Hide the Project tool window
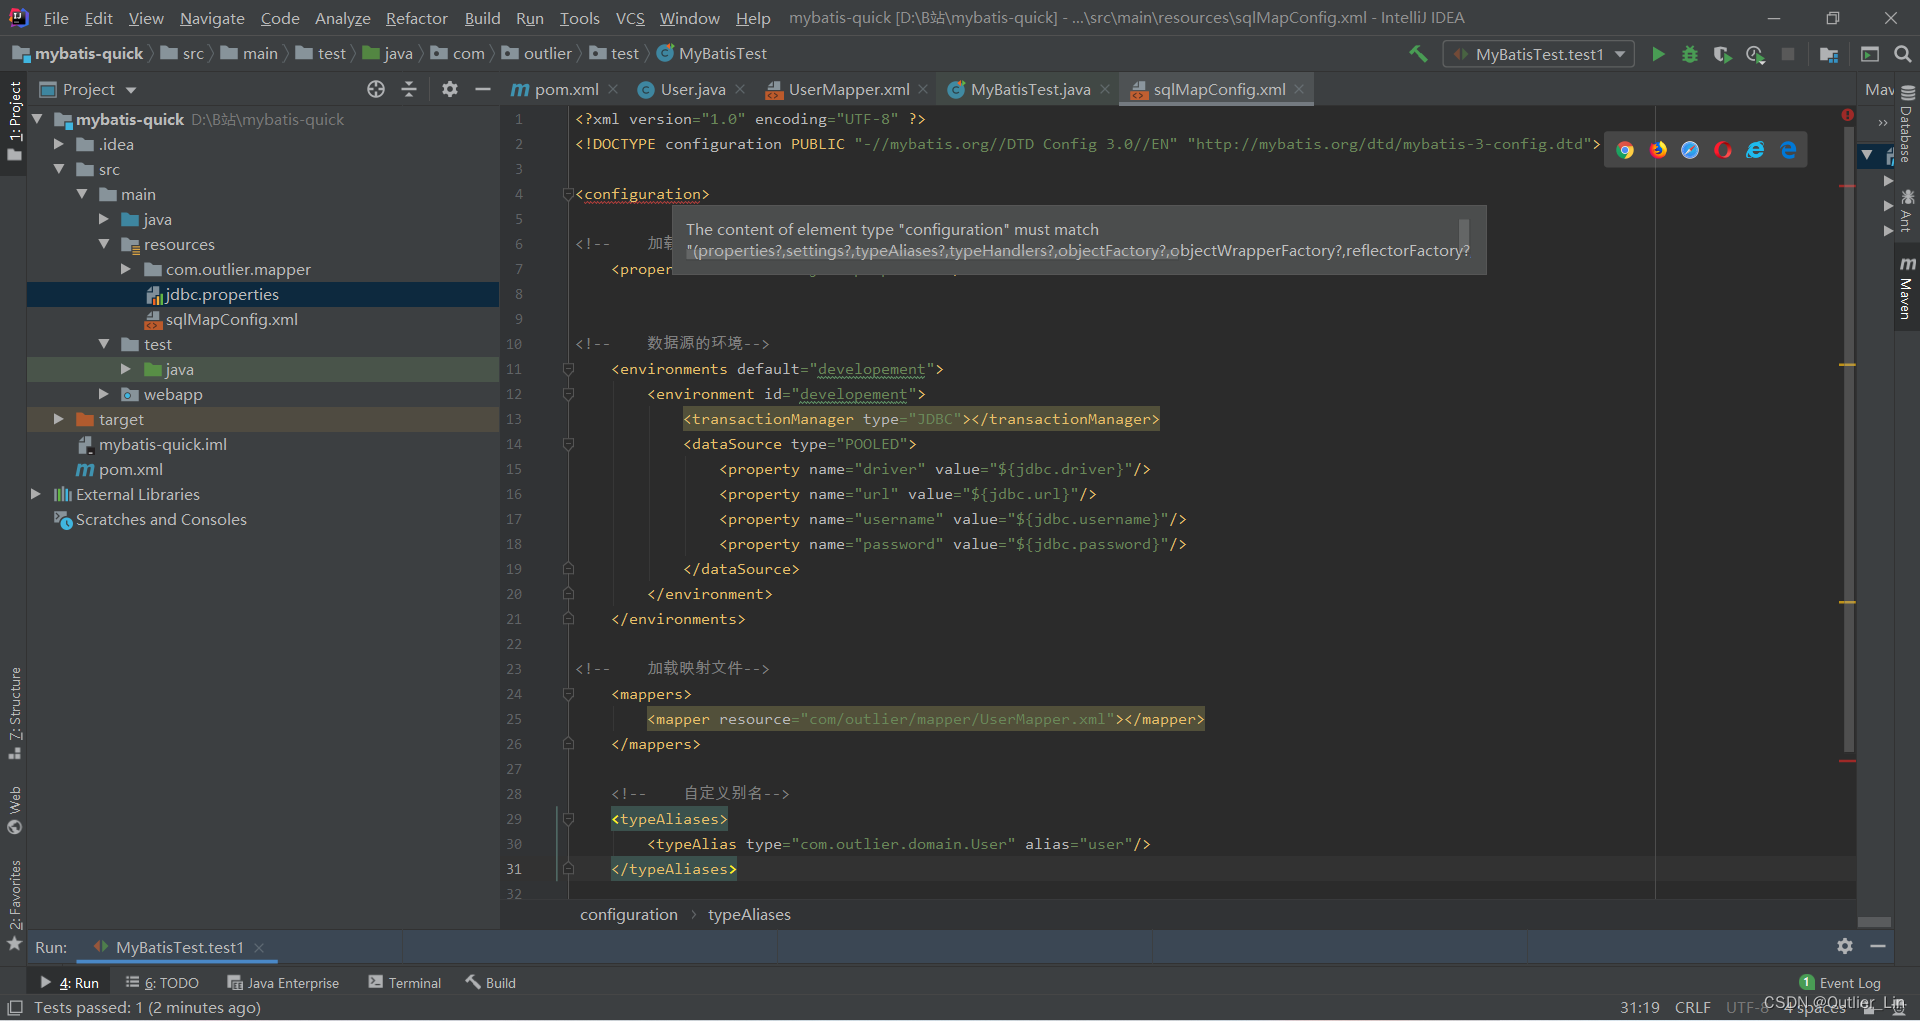Viewport: 1920px width, 1021px height. point(483,89)
